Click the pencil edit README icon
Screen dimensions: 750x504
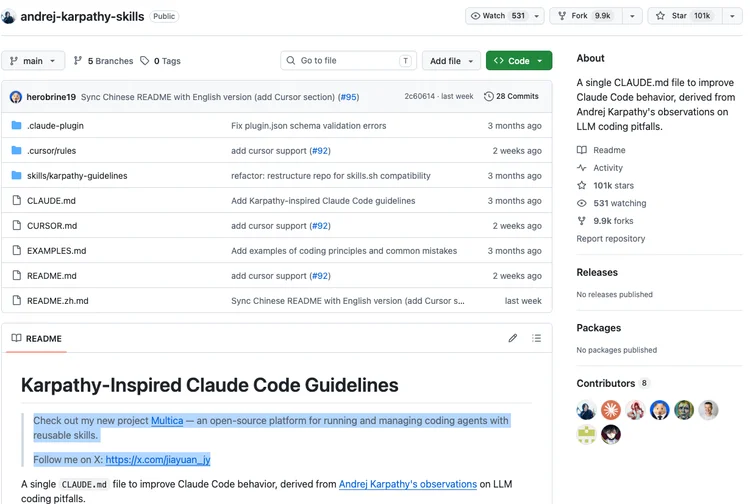tap(513, 338)
